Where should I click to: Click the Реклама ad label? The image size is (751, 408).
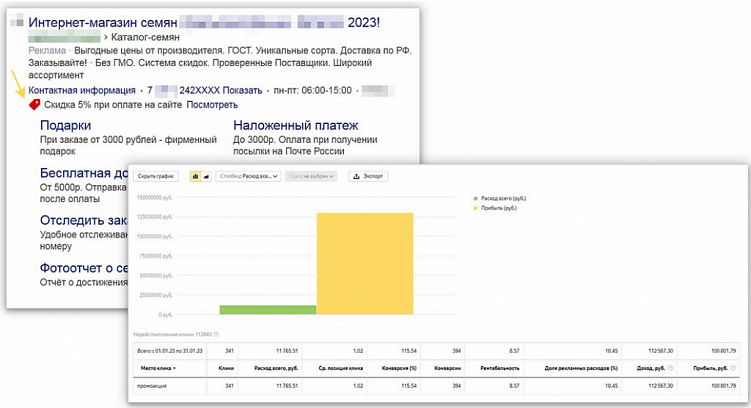[x=47, y=50]
